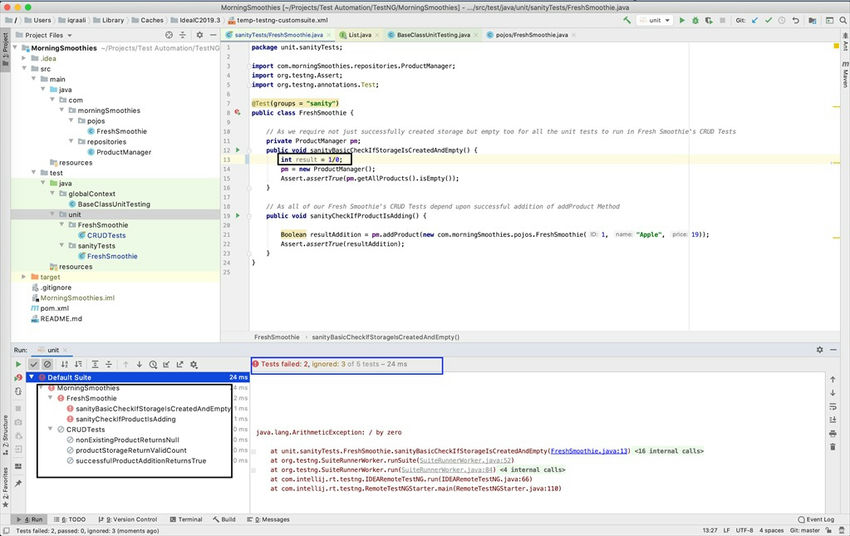
Task: Open Event Log from the status bar
Action: tap(817, 519)
